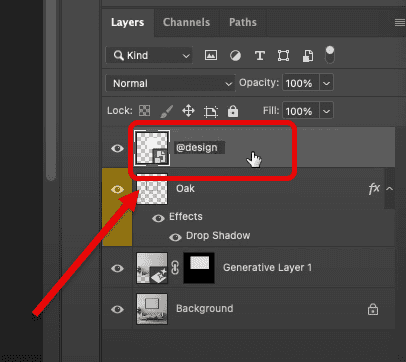Open the Kind filter dropdown
This screenshot has height=362, width=406.
click(x=149, y=55)
